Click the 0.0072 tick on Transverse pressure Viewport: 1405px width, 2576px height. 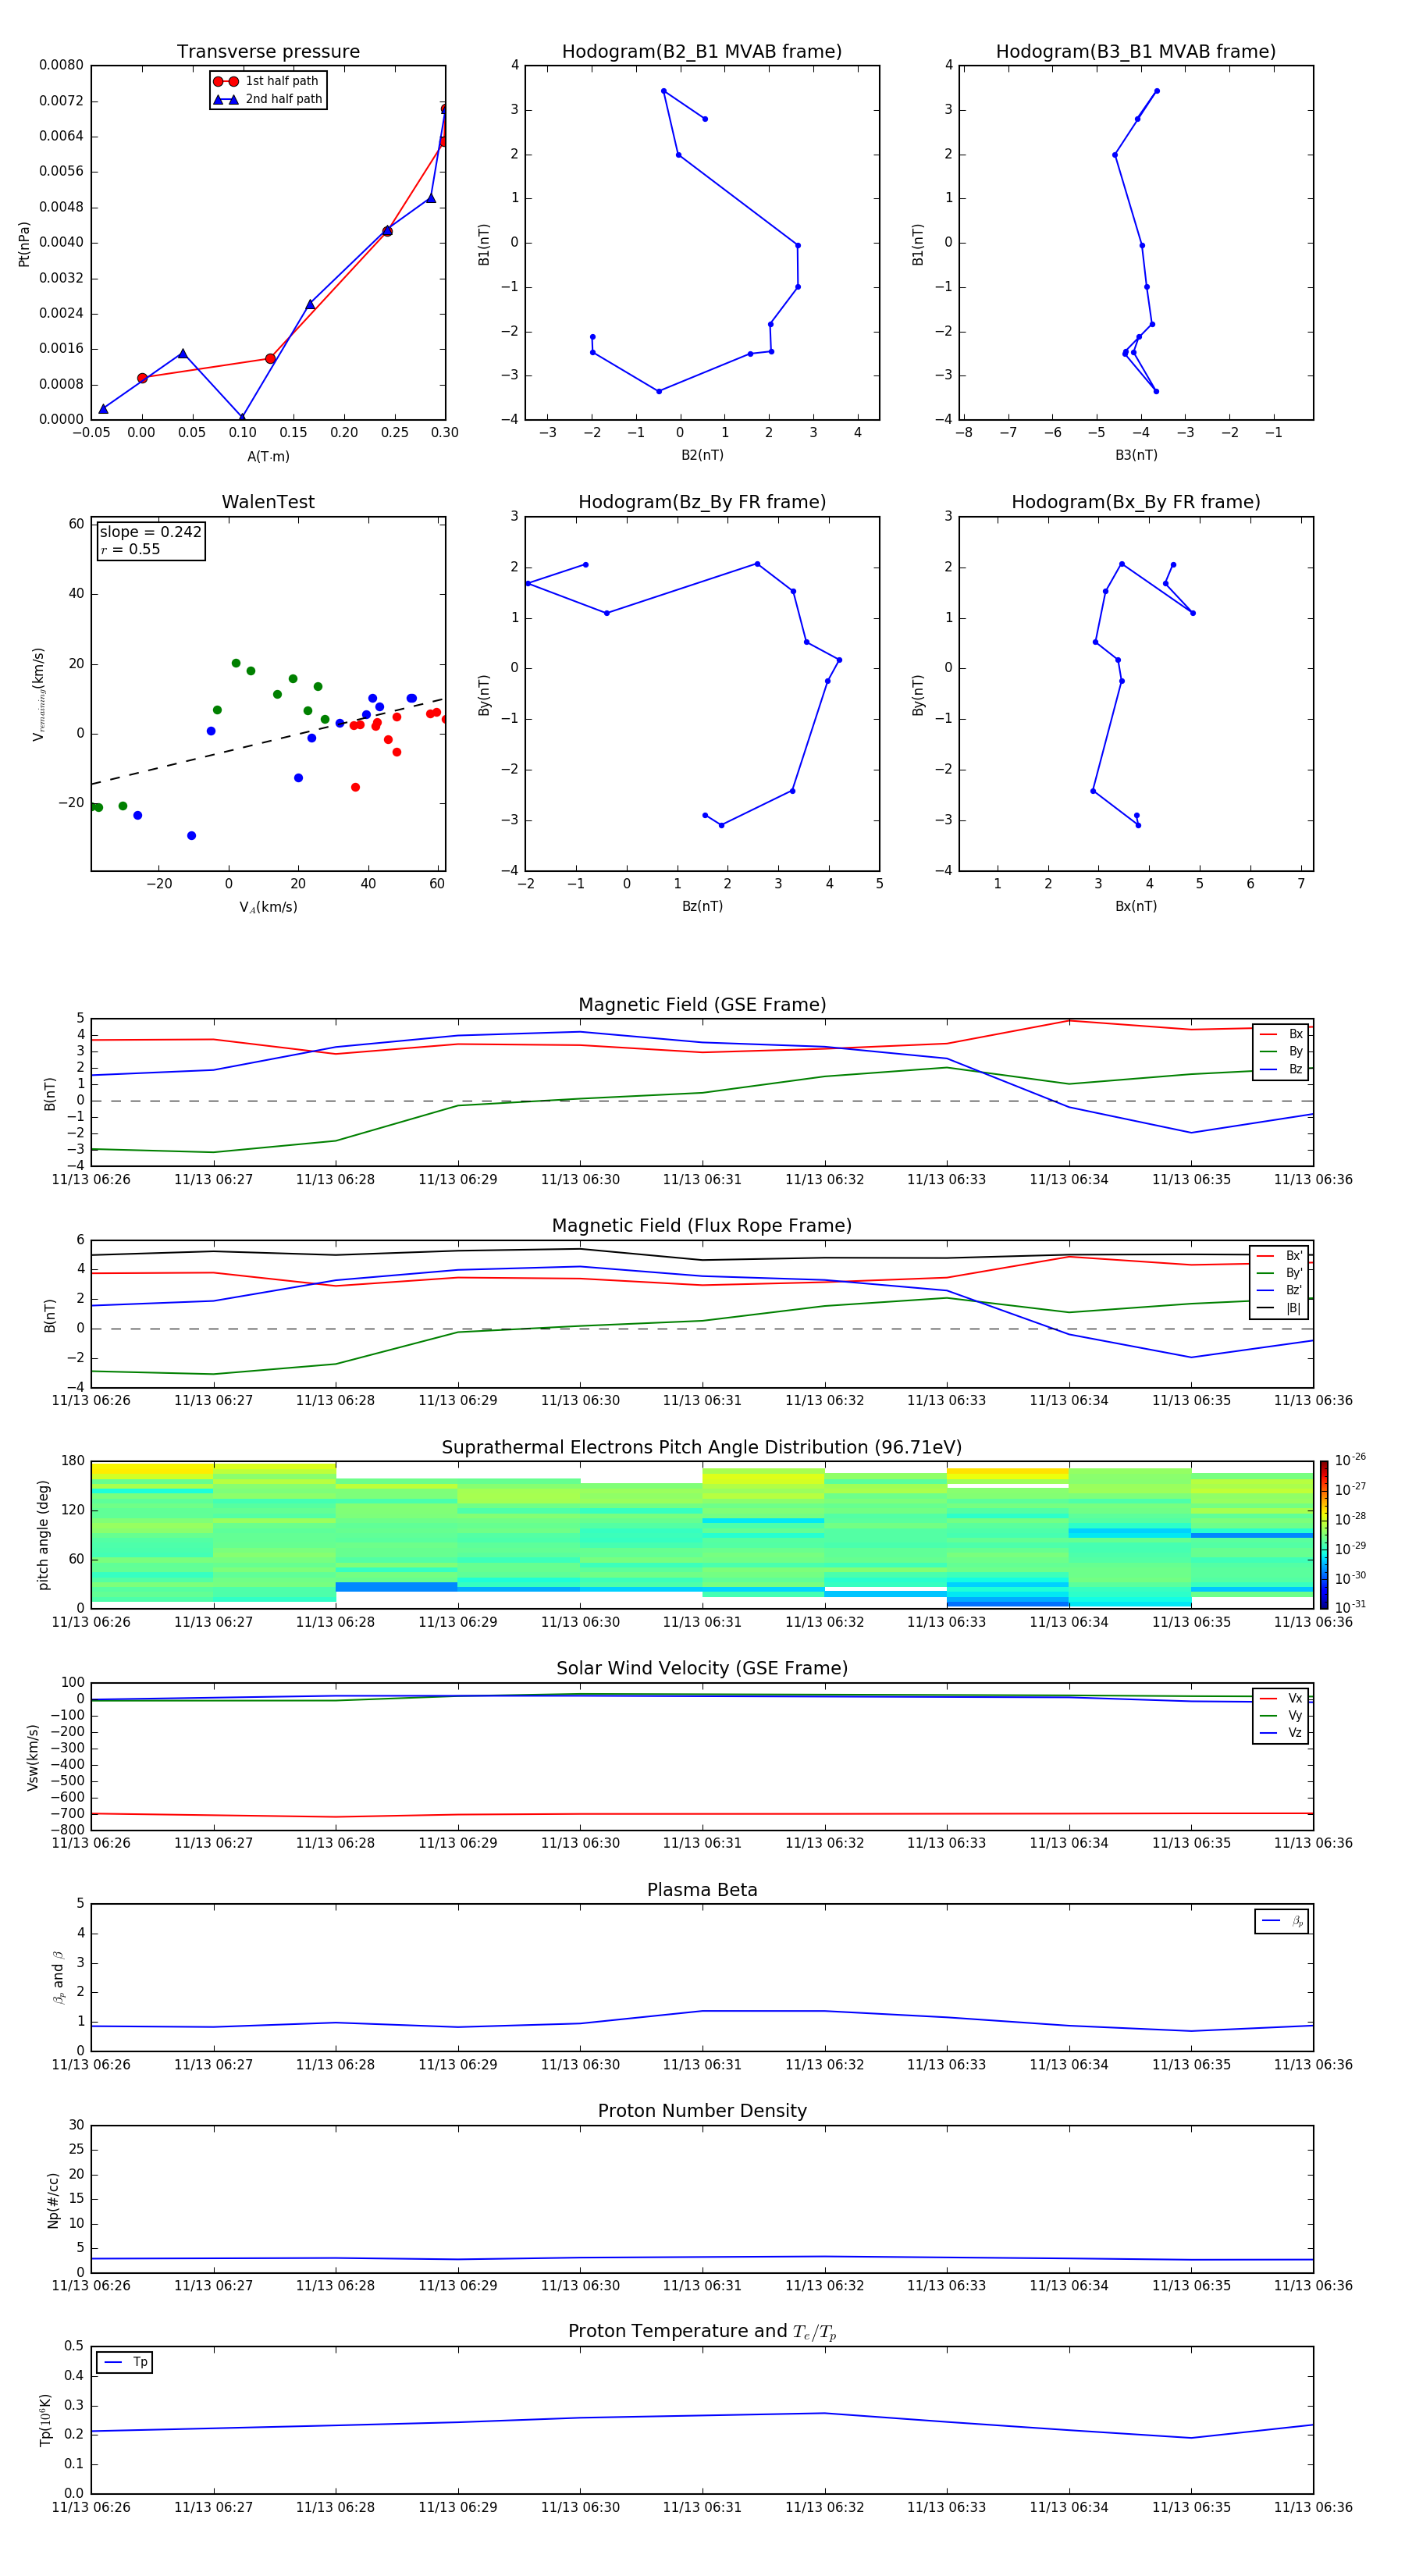[62, 101]
